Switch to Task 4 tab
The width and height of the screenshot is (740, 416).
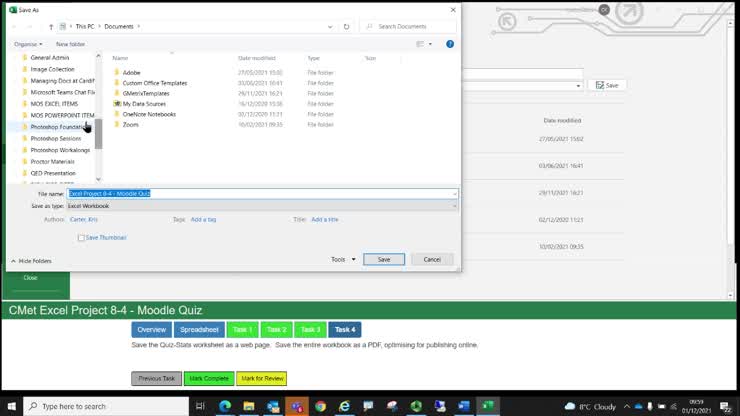(x=345, y=330)
